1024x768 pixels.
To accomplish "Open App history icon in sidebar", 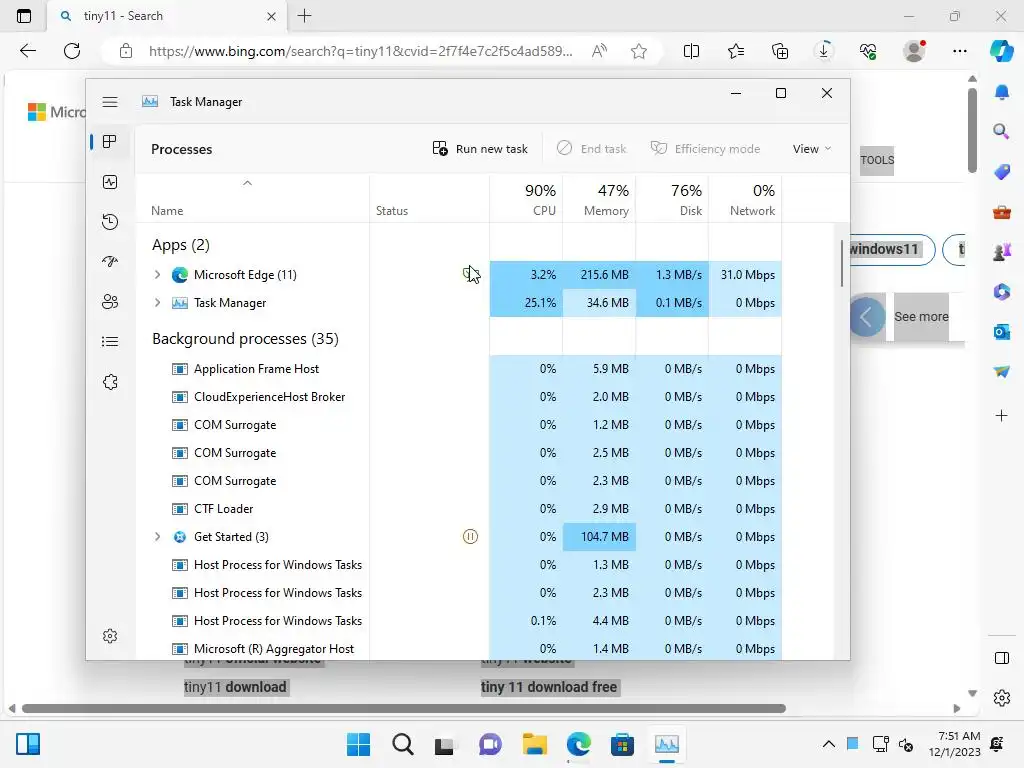I will click(x=110, y=222).
